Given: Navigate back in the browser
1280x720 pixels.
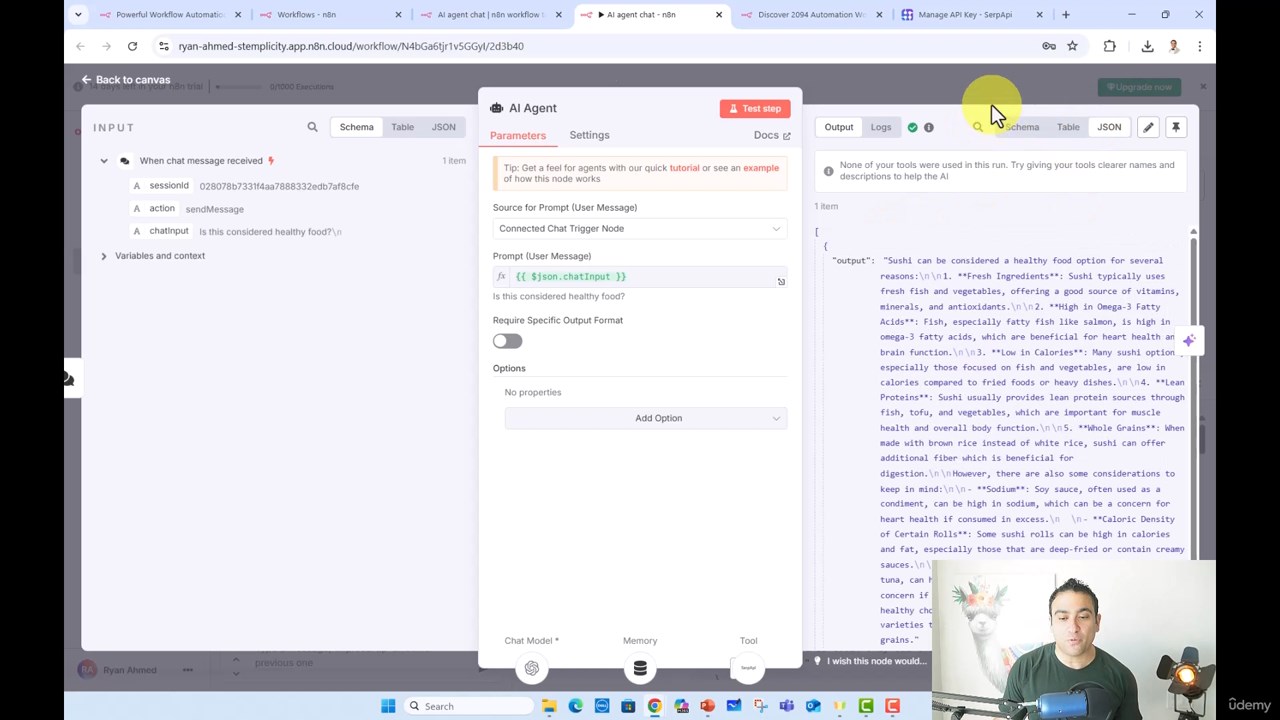Looking at the screenshot, I should coord(80,46).
